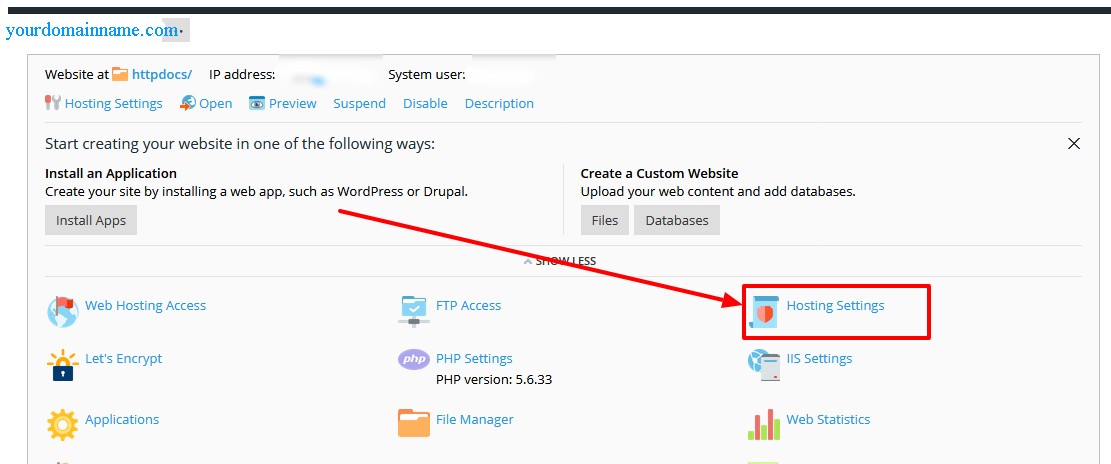Open the httpdocs/ folder link

pyautogui.click(x=162, y=74)
